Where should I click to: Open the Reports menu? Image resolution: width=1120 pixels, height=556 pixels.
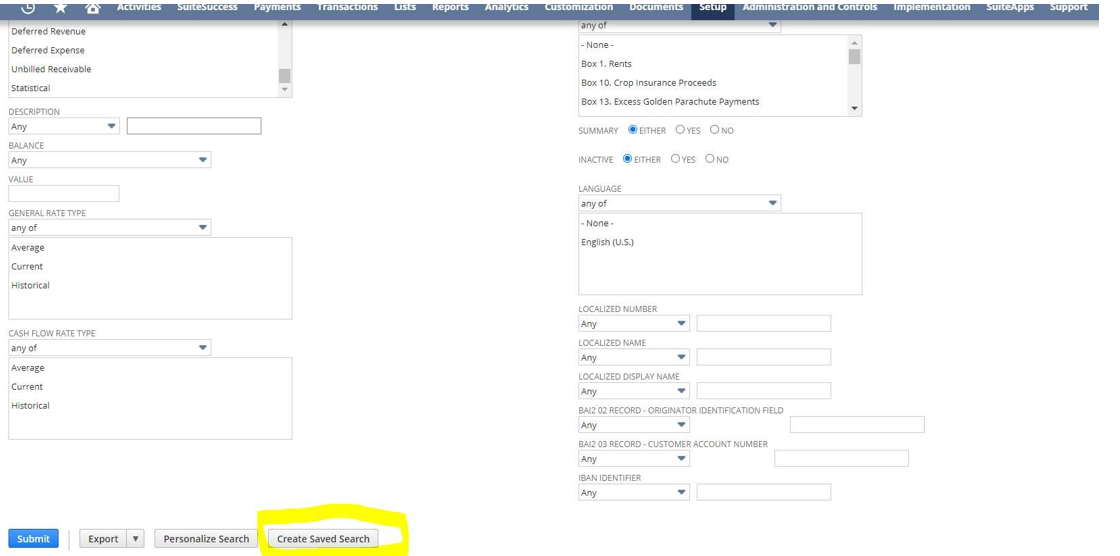450,7
